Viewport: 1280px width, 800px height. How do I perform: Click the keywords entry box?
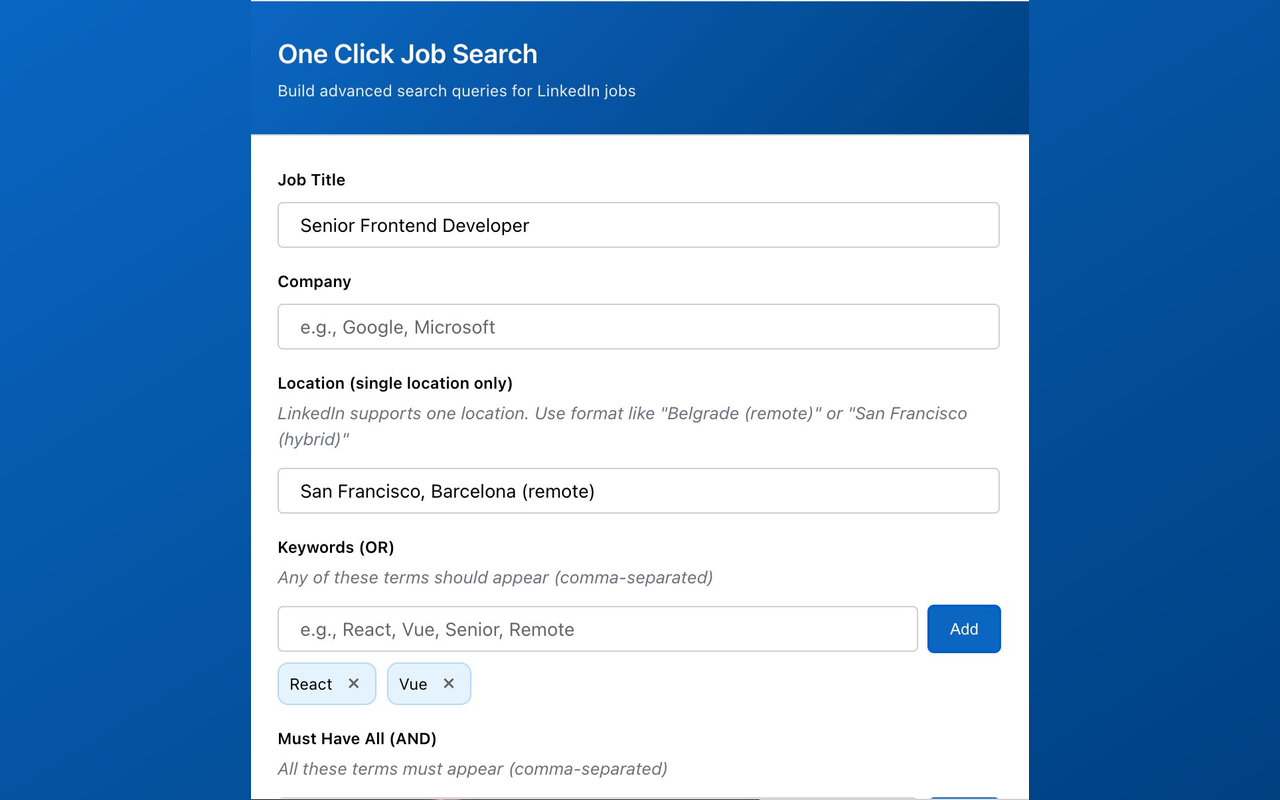point(597,628)
